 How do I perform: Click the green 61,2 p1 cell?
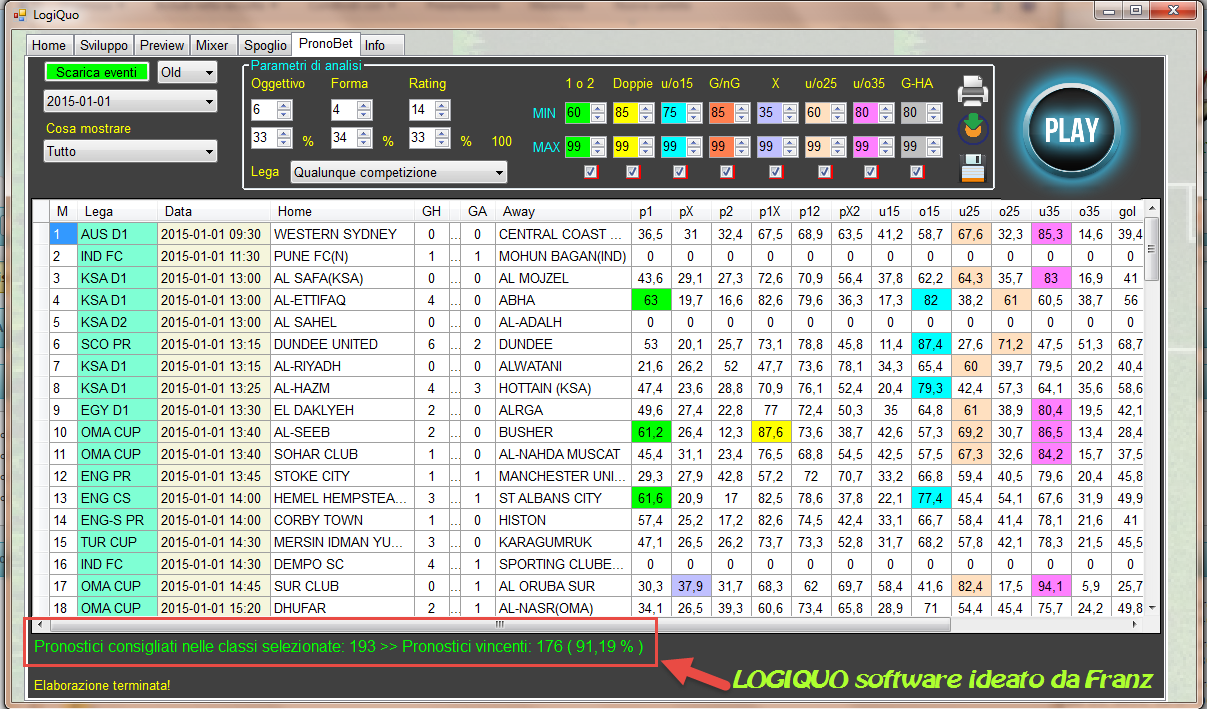pos(651,432)
